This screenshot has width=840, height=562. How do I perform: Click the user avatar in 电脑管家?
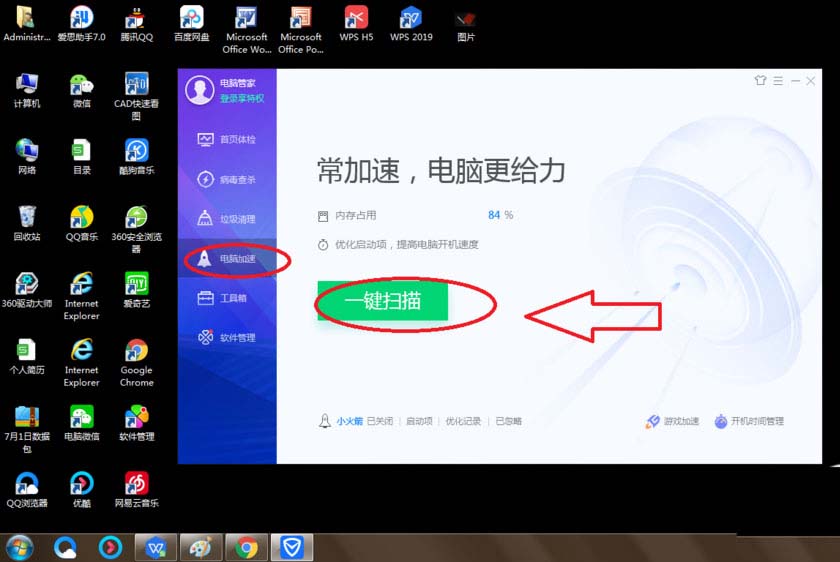click(200, 90)
